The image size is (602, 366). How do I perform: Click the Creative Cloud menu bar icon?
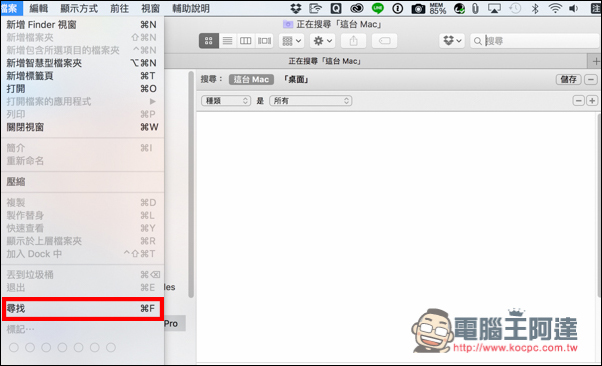(357, 8)
